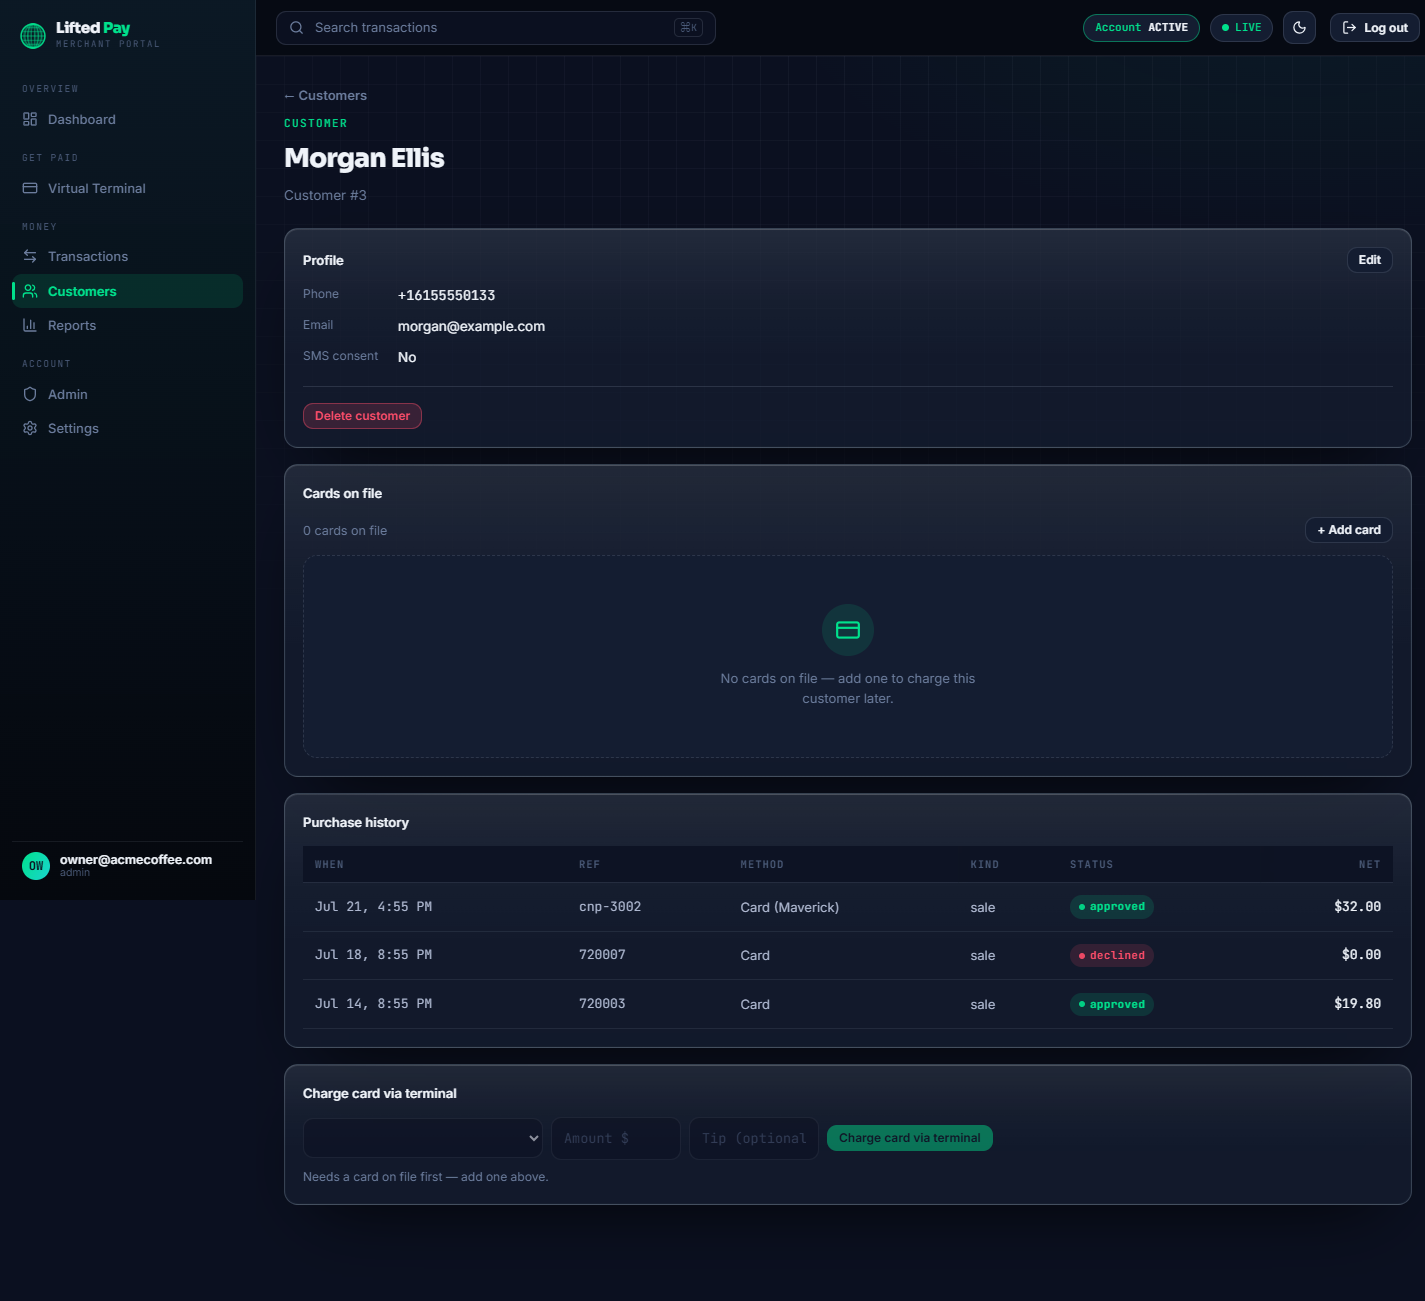Click the Virtual Terminal card icon
The image size is (1425, 1301).
click(x=30, y=188)
